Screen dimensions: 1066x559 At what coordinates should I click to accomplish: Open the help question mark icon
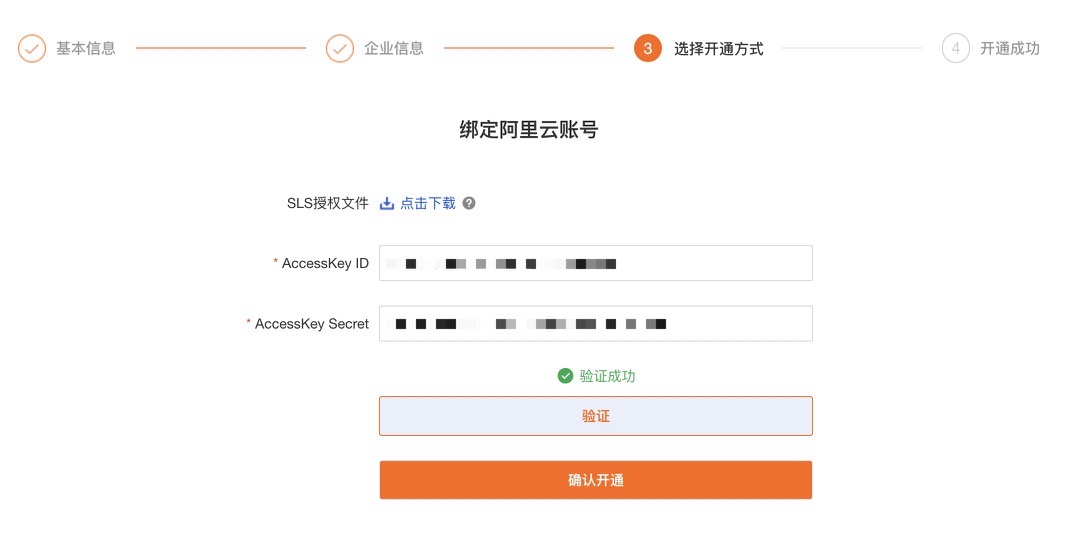469,203
